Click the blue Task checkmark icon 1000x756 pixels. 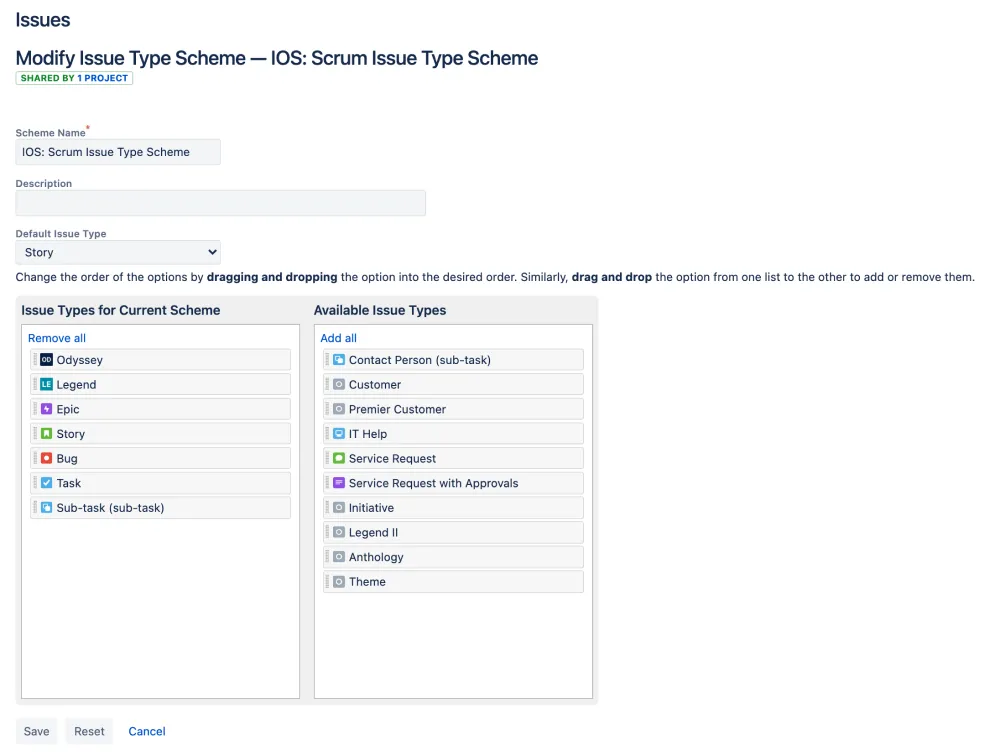[47, 483]
